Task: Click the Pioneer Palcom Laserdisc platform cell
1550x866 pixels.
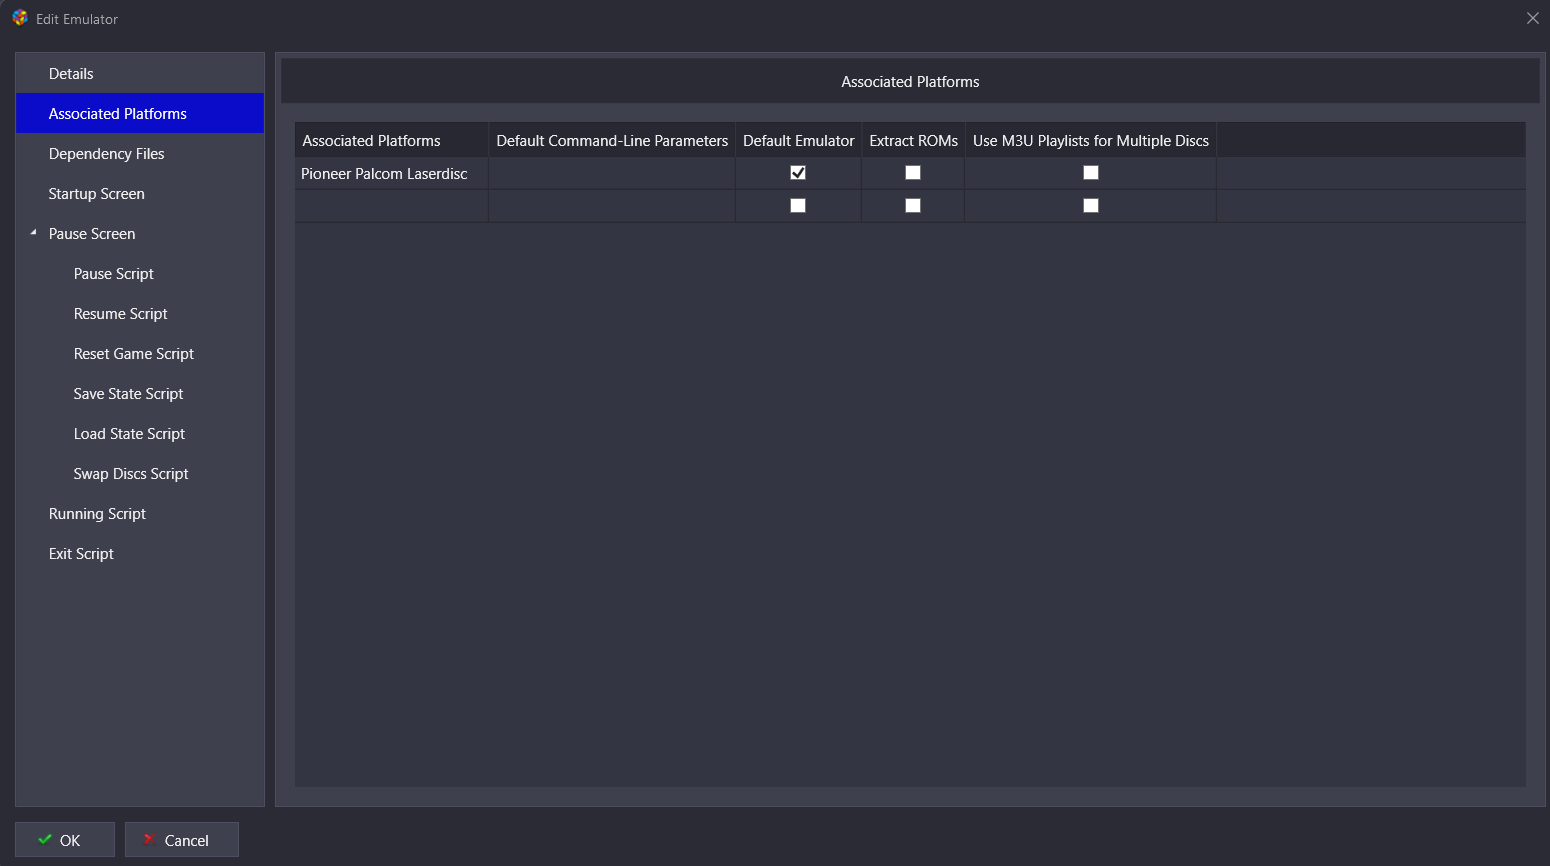Action: pyautogui.click(x=385, y=174)
